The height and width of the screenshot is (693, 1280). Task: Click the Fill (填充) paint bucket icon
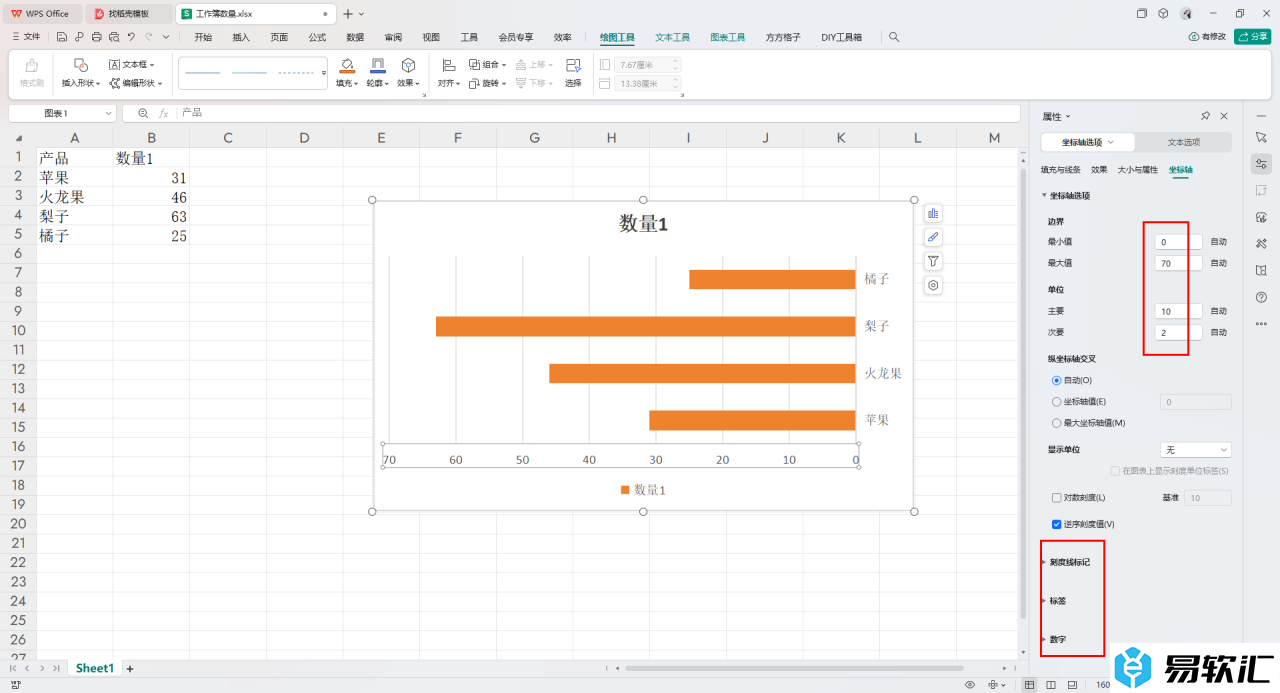coord(347,65)
